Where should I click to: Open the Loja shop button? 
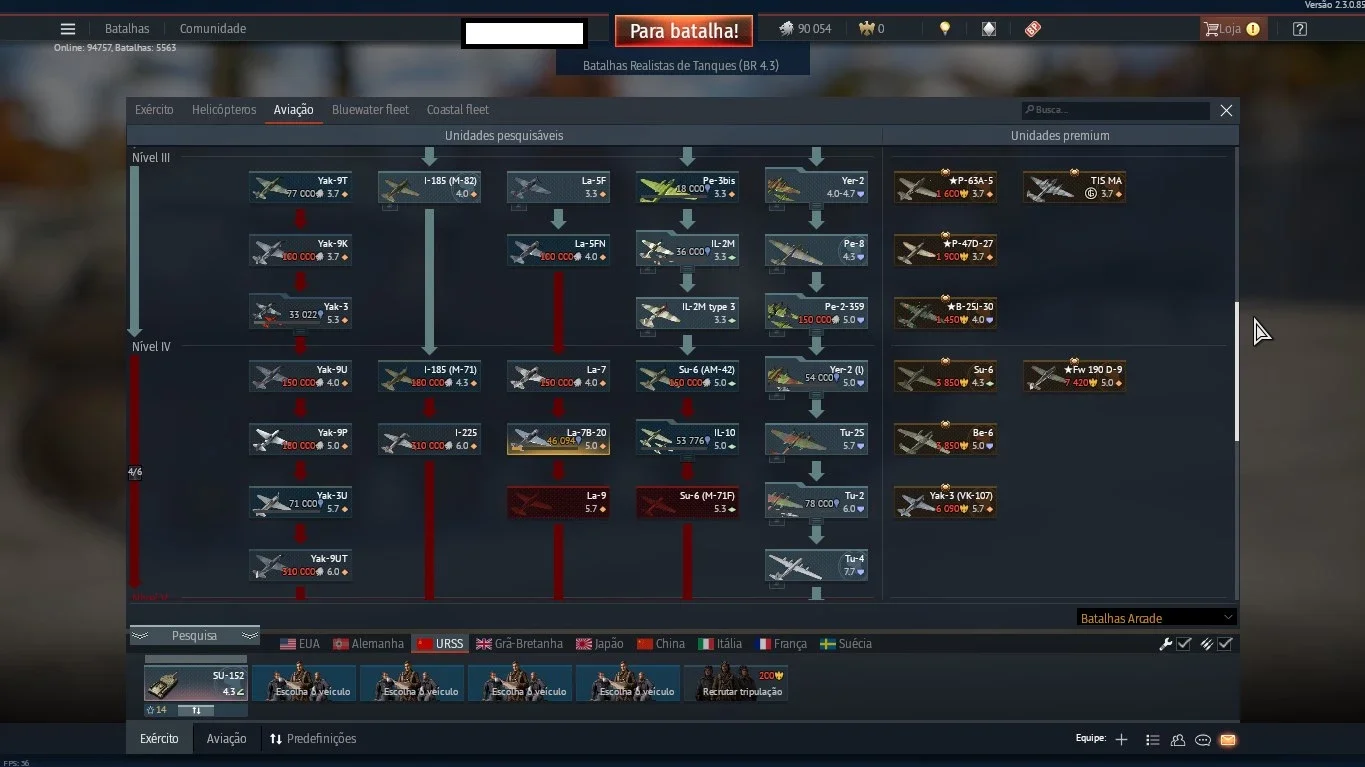pos(1232,29)
